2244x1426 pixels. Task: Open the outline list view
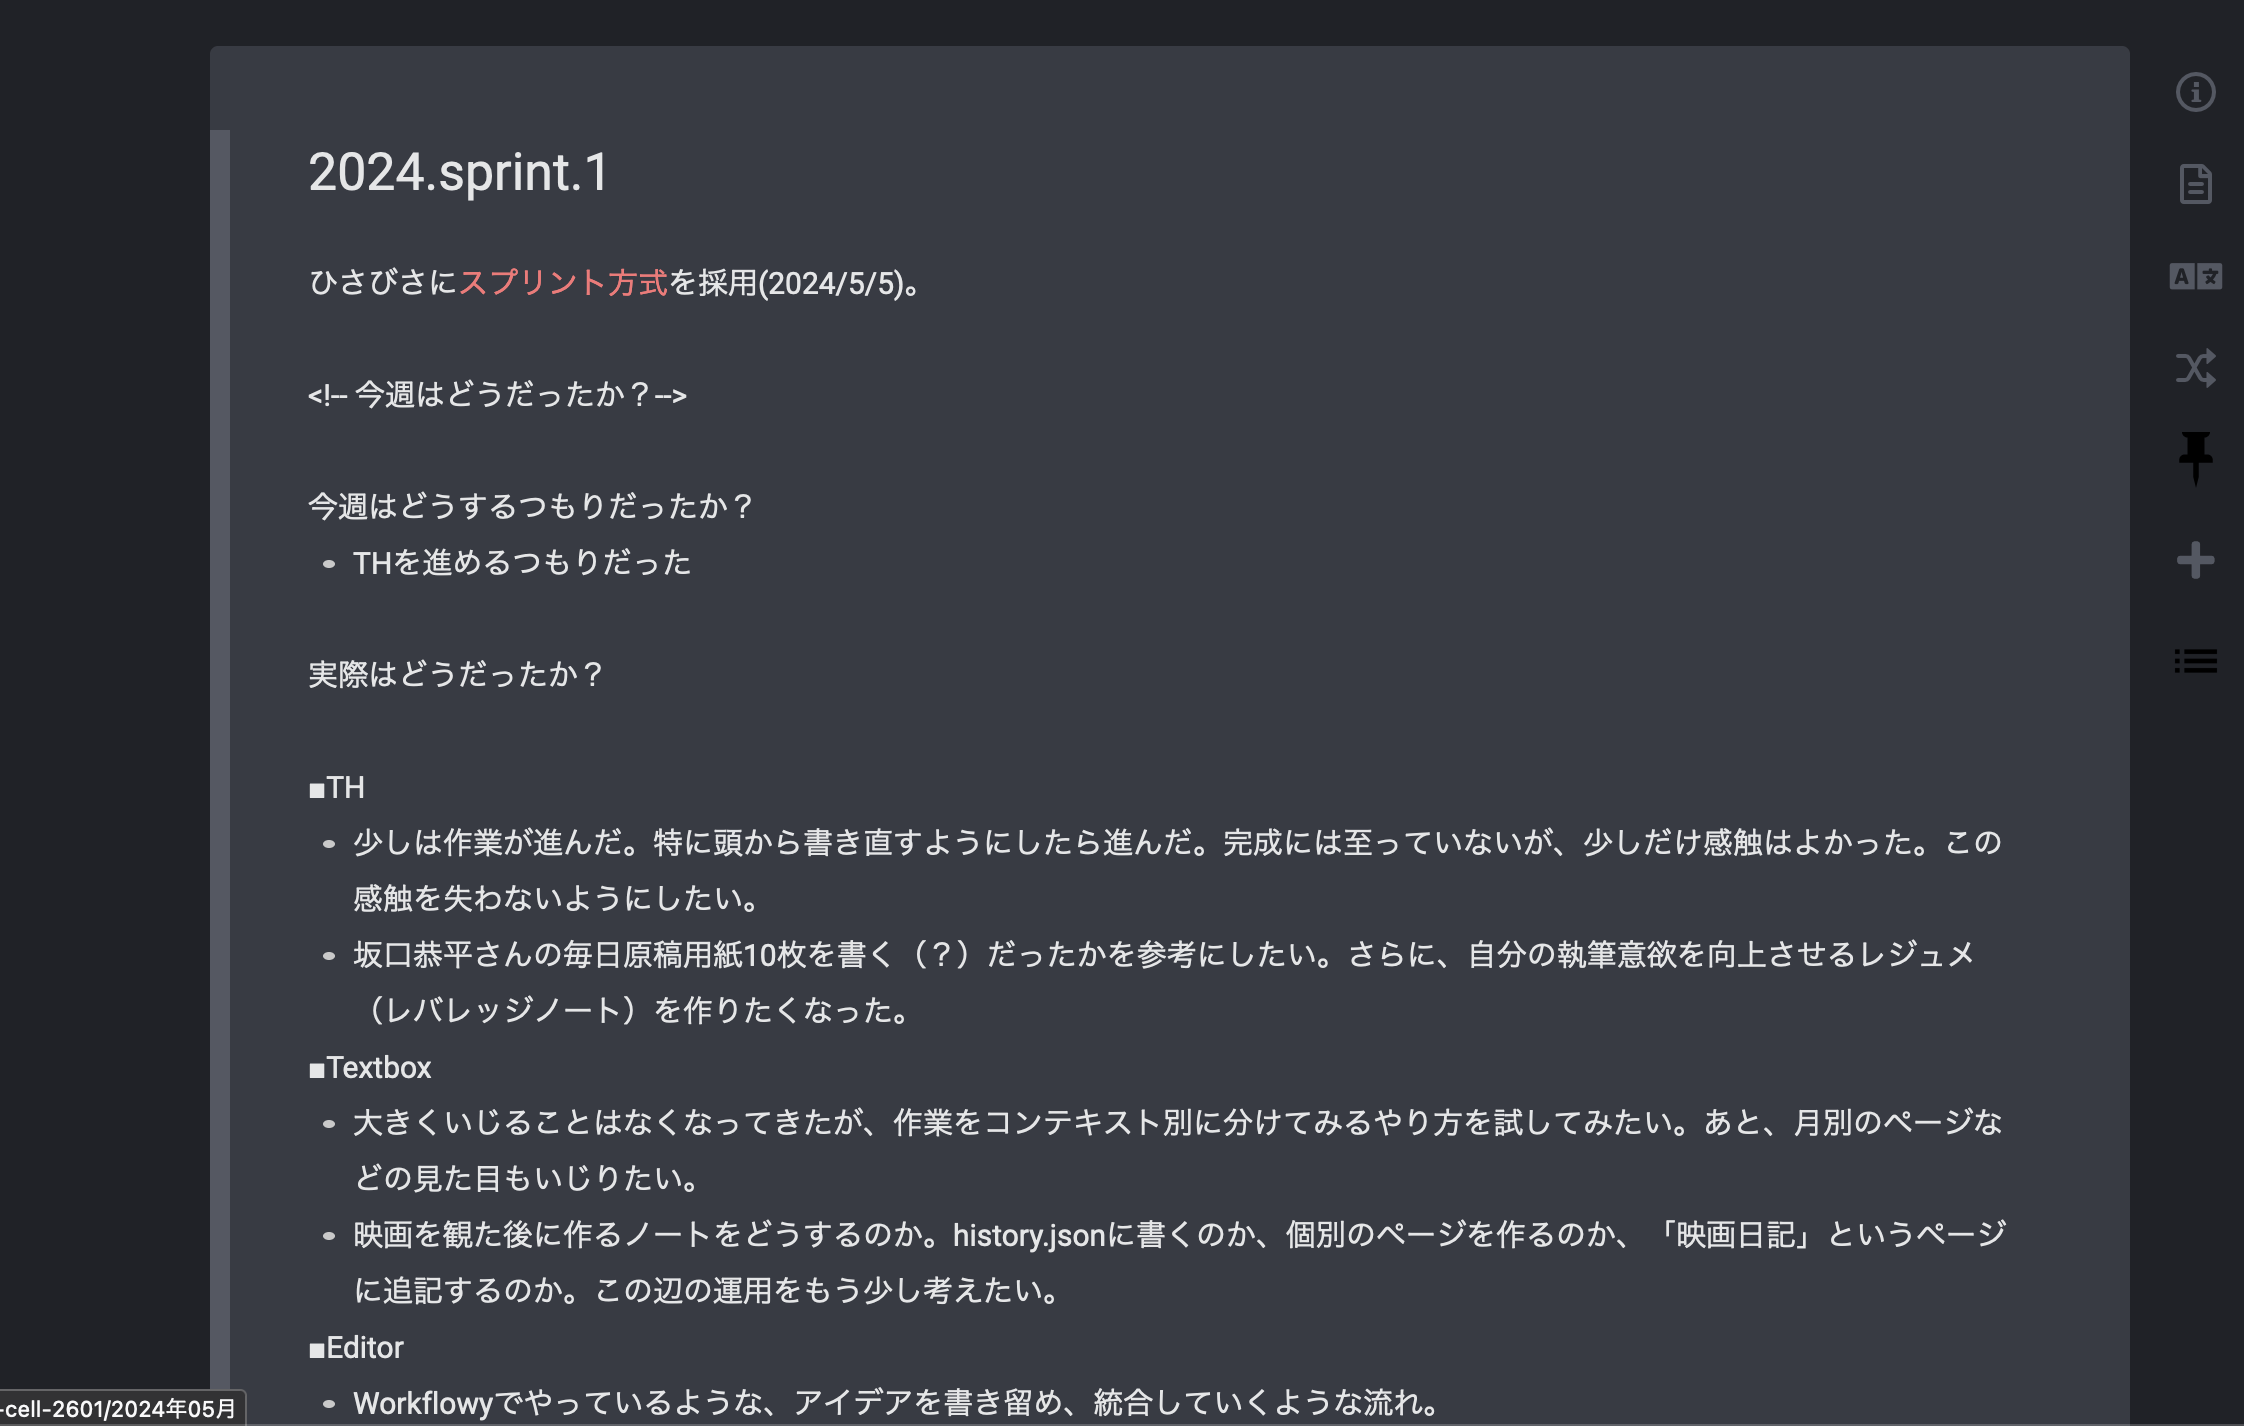point(2196,660)
